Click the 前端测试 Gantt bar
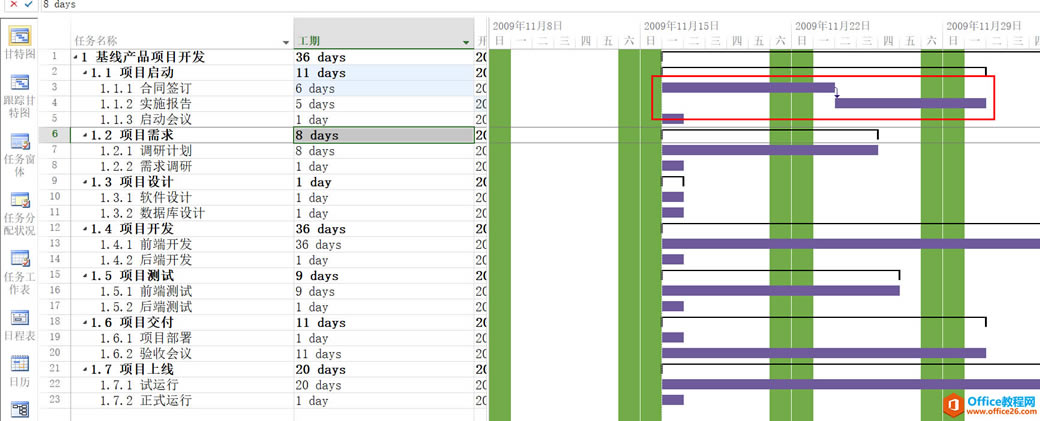Screen dimensions: 1040x421 (781, 291)
